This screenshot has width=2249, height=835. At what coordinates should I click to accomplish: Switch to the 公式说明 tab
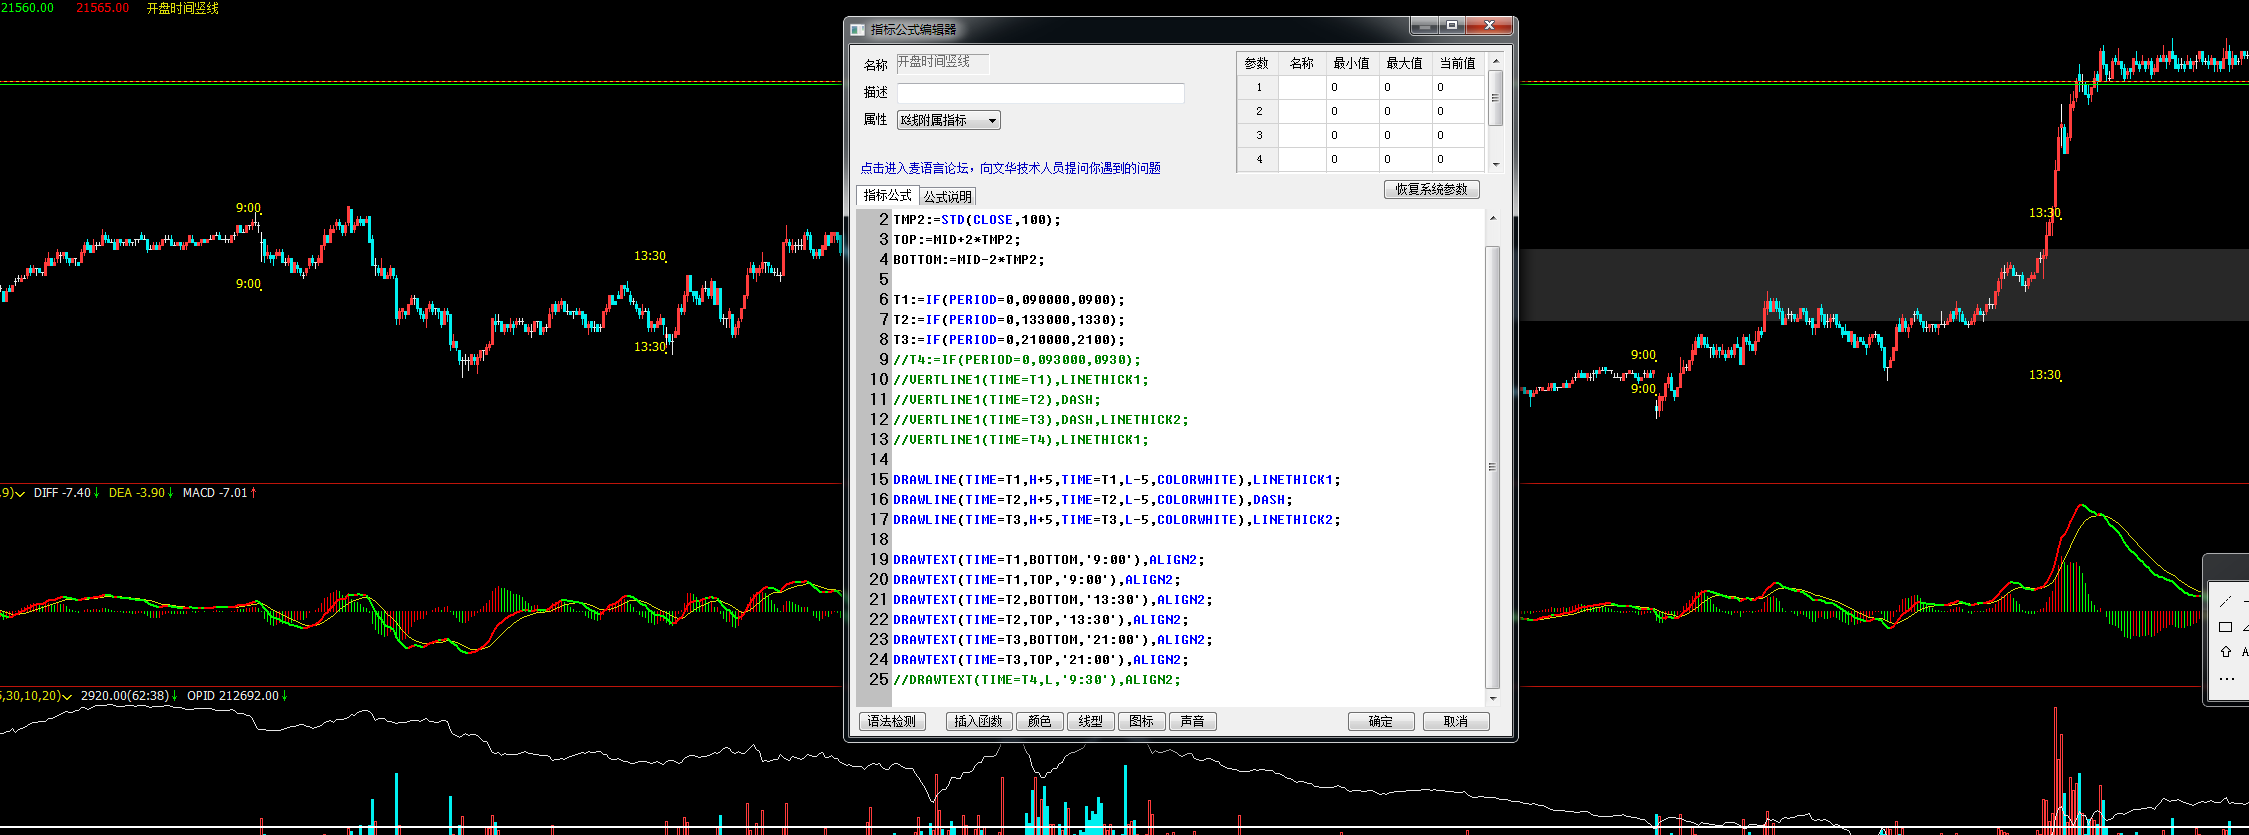pos(947,197)
